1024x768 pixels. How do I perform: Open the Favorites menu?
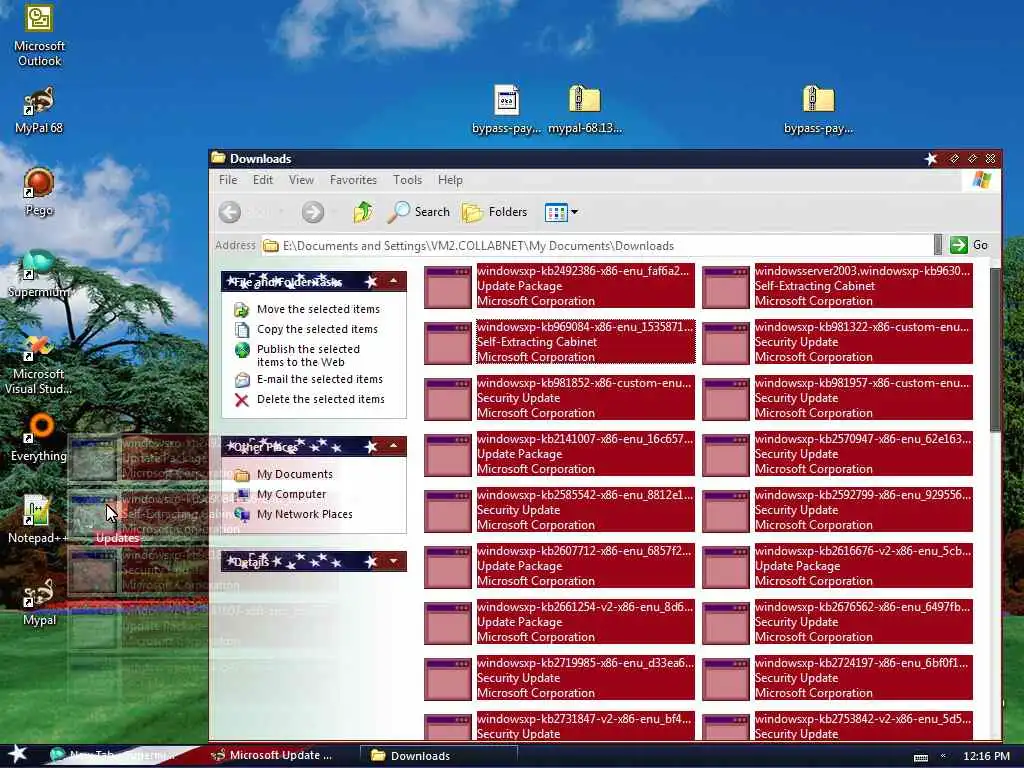click(x=353, y=180)
